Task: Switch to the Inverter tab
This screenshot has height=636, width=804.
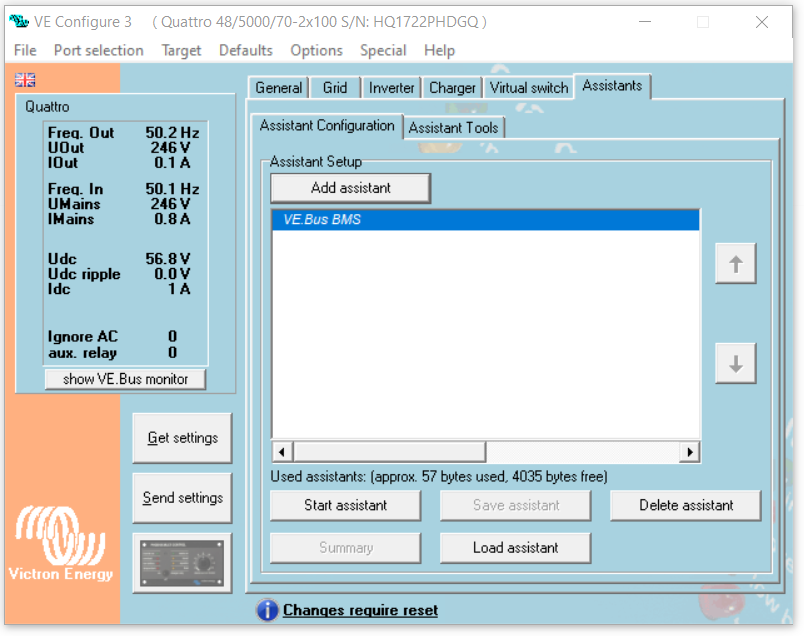Action: [x=391, y=88]
